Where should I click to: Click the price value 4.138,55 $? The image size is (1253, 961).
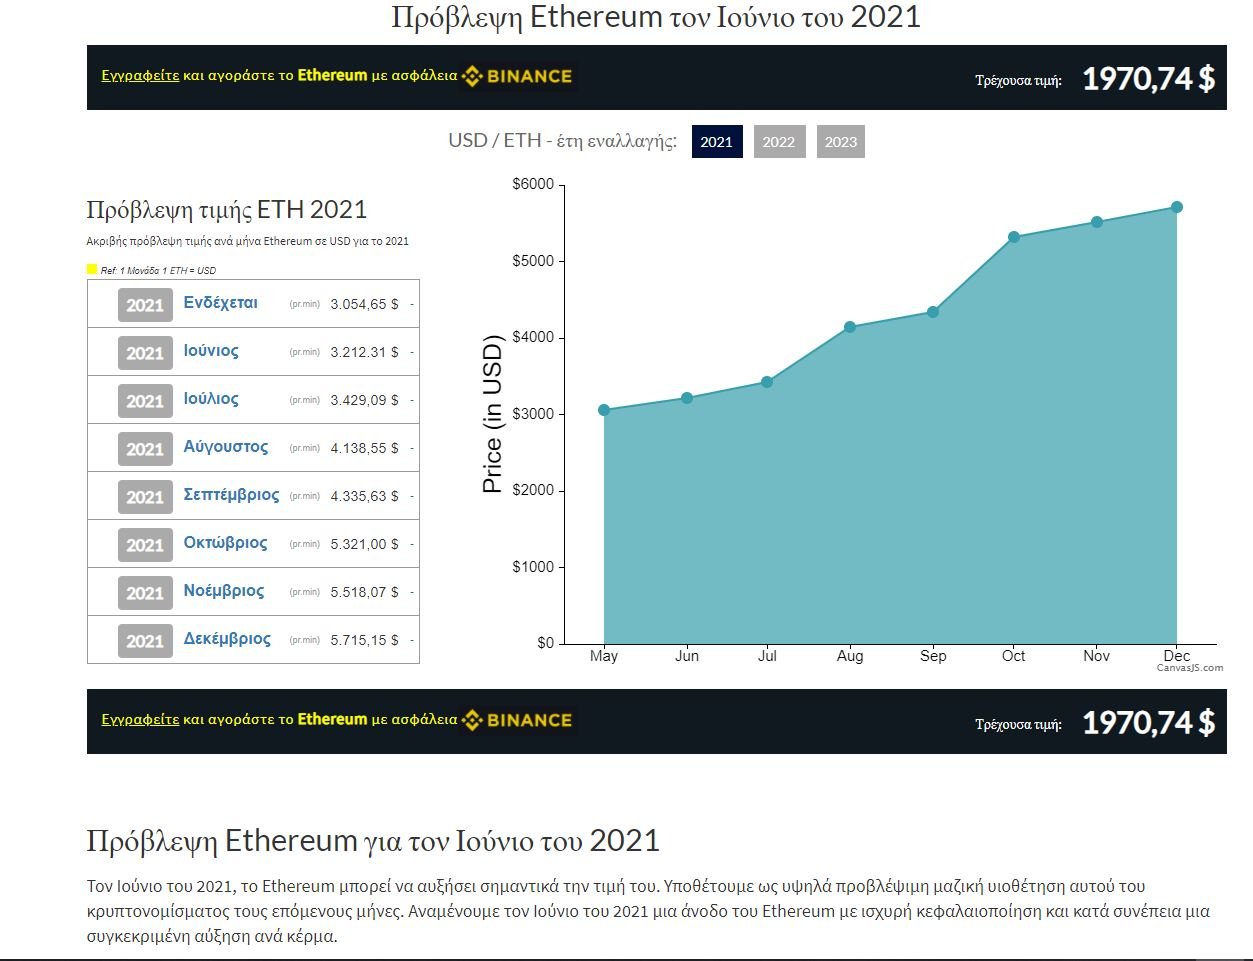coord(365,448)
